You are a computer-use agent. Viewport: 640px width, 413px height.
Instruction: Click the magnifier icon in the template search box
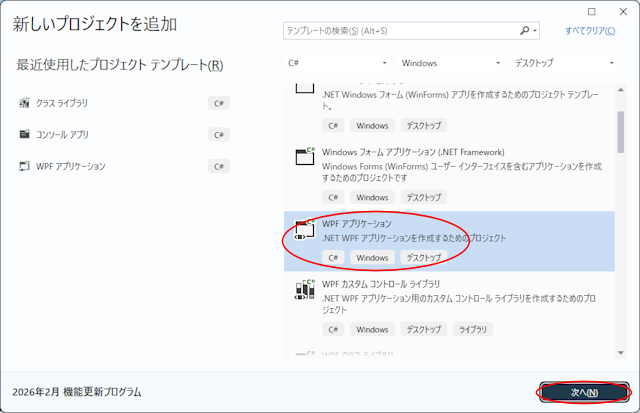coord(525,31)
